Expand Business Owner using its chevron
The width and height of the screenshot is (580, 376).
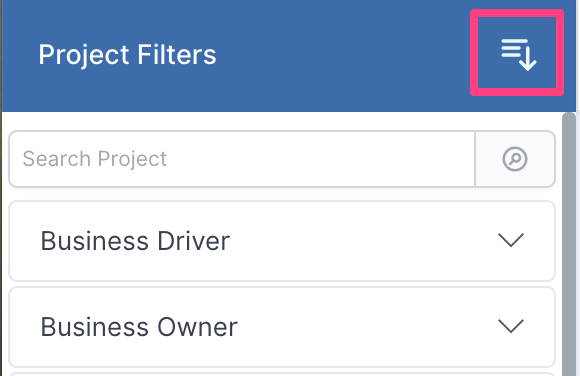coord(511,326)
